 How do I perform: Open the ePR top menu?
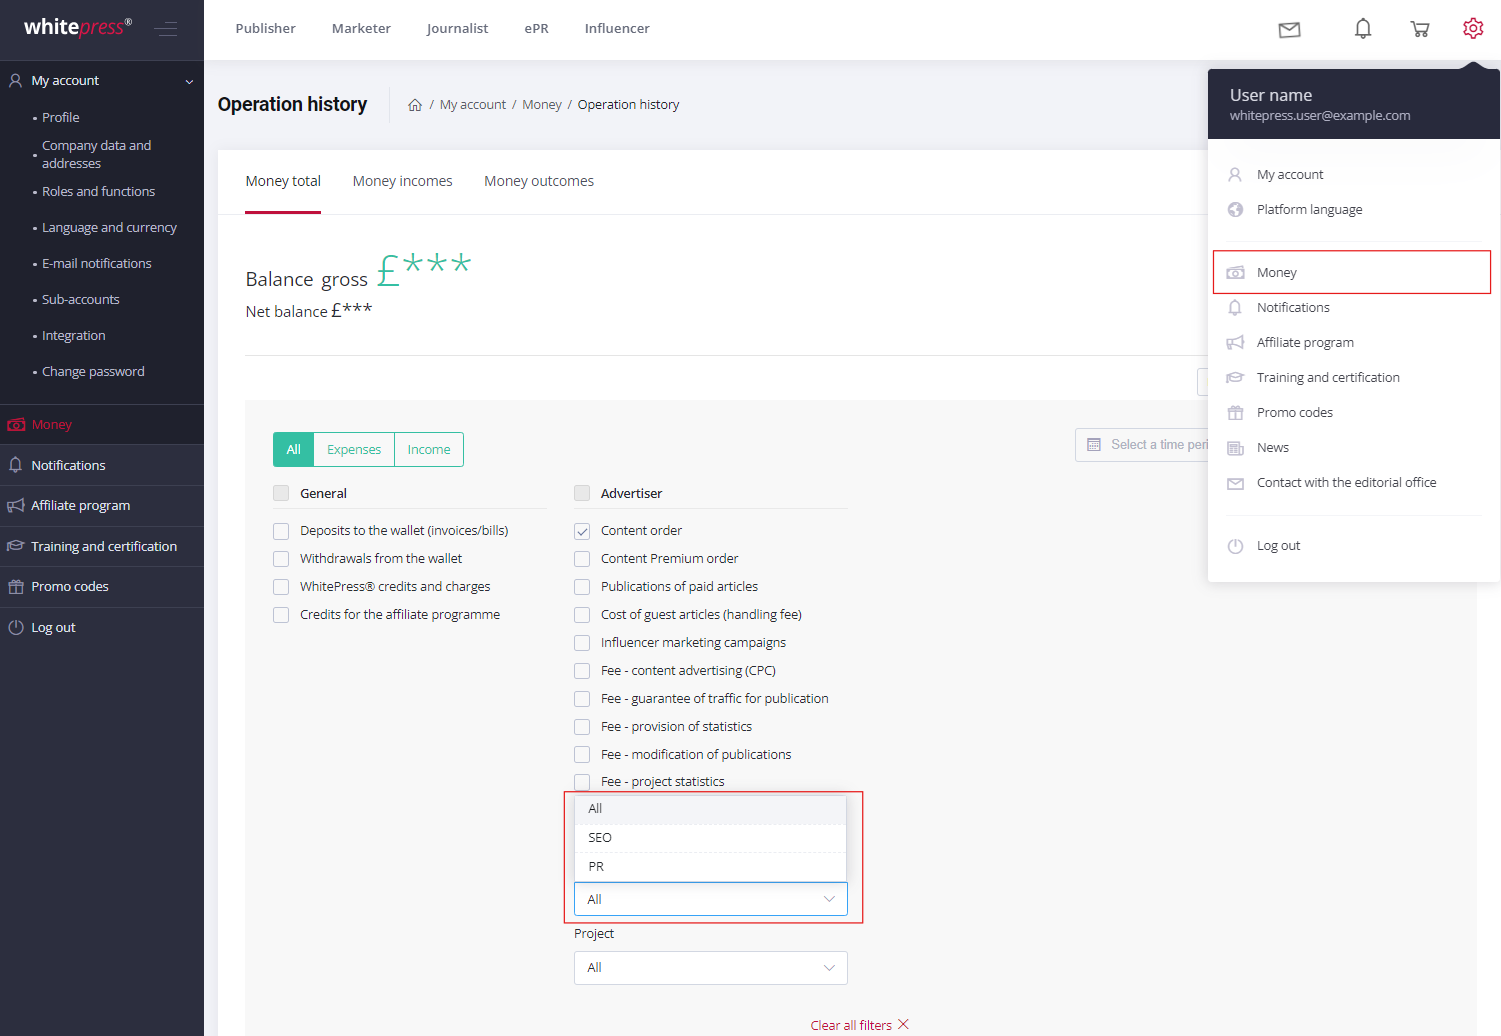(536, 29)
